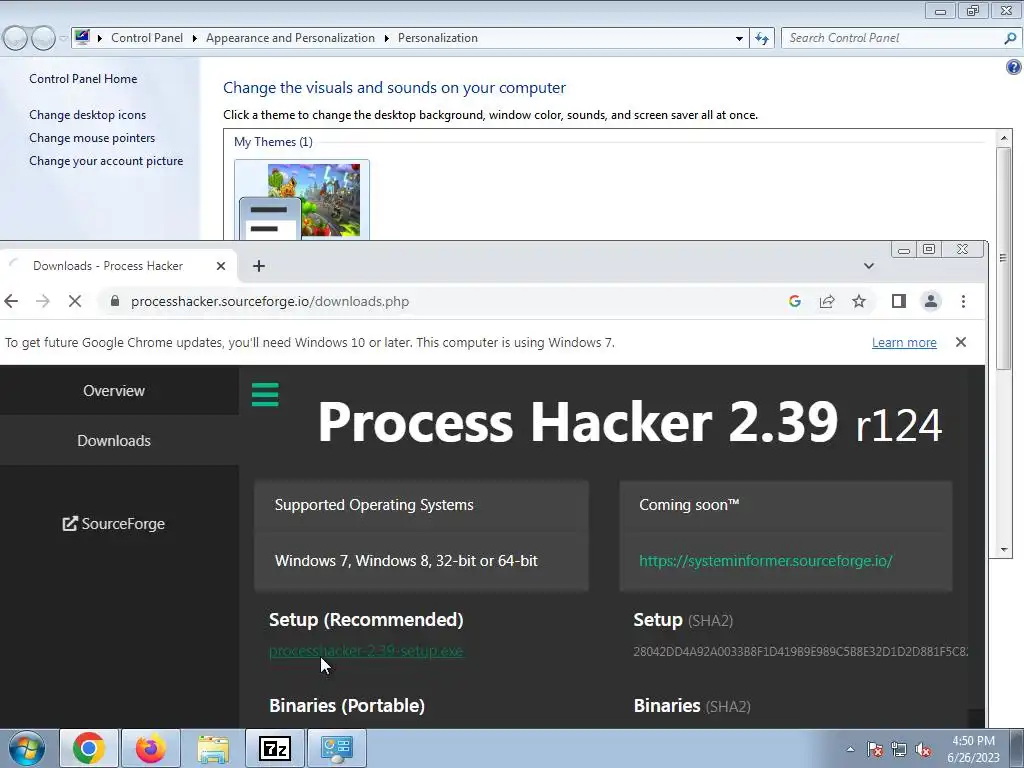Image resolution: width=1024 pixels, height=768 pixels.
Task: Open the Learn more link in the infobar
Action: pyautogui.click(x=904, y=342)
